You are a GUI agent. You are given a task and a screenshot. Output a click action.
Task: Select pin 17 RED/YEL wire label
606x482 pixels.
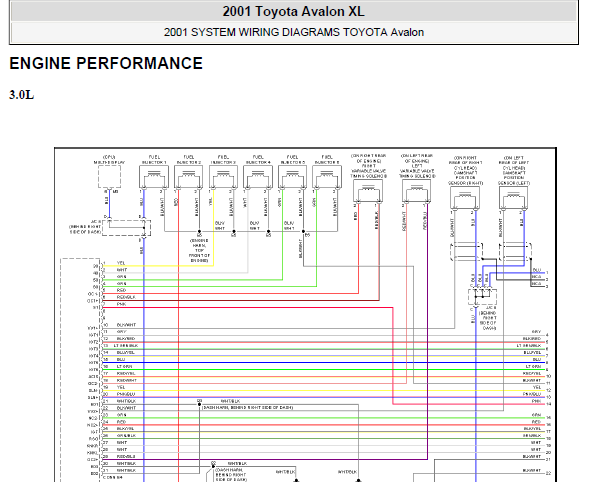126,374
